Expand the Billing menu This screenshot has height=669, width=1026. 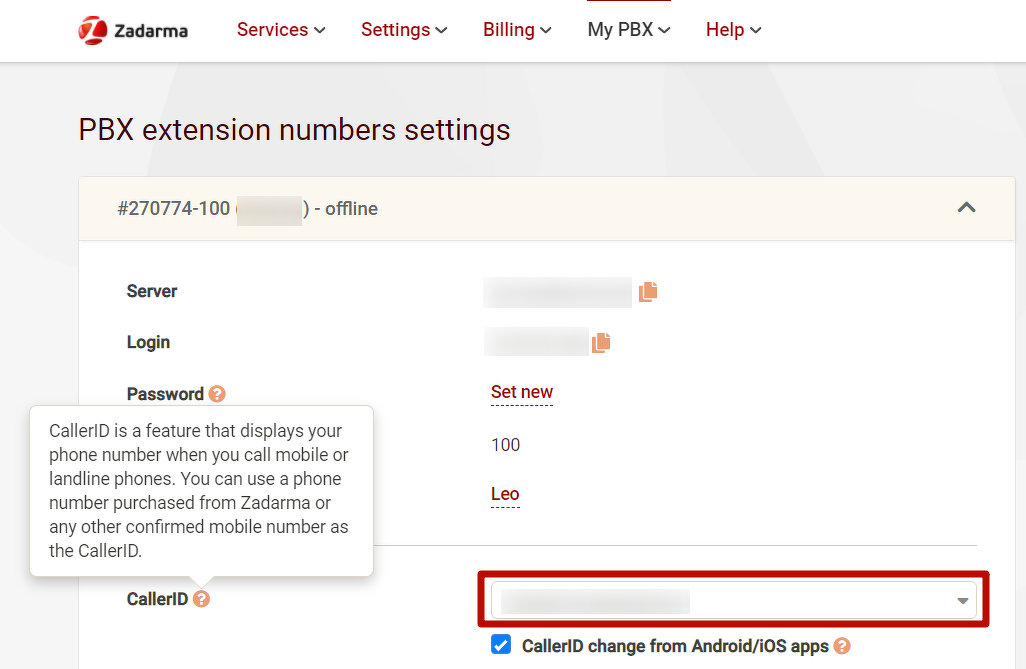(517, 30)
